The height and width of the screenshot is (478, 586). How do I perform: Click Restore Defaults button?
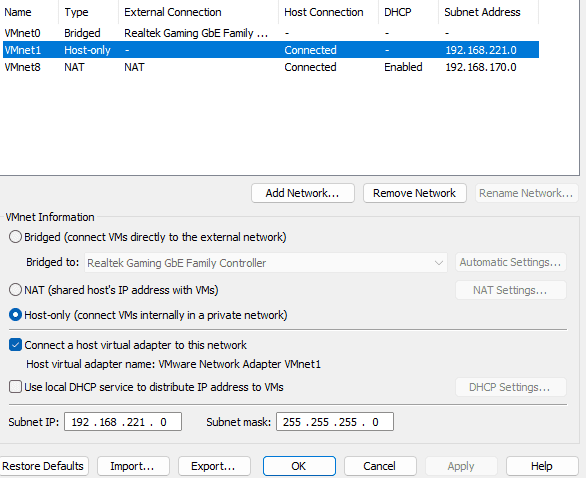tap(43, 466)
